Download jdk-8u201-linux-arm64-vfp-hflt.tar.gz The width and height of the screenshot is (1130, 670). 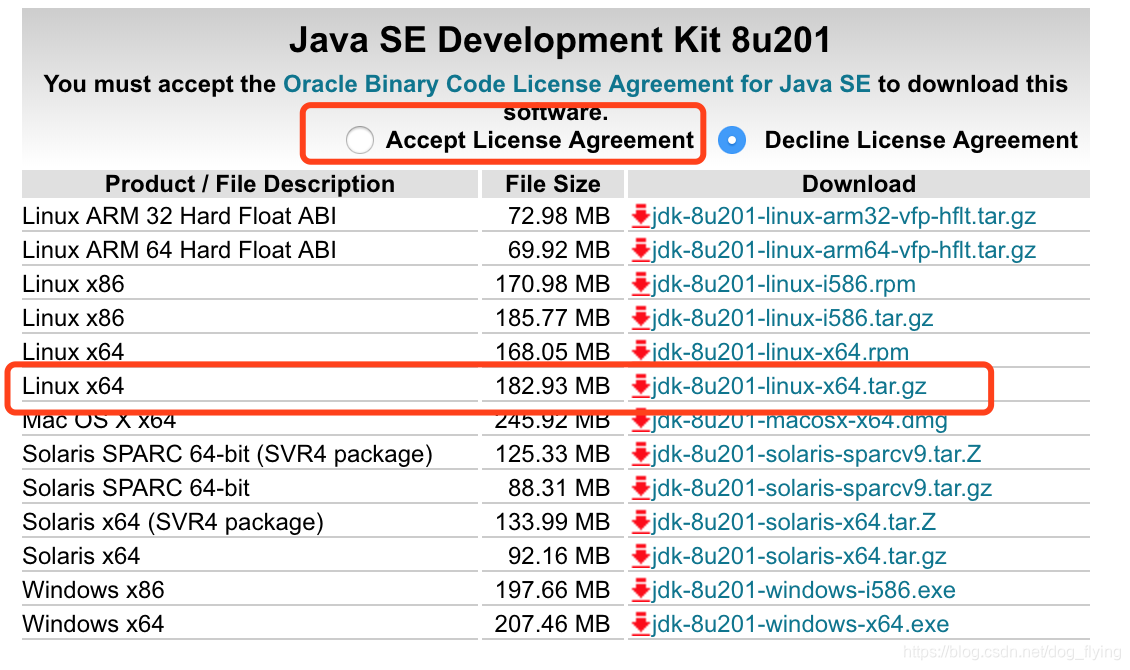[x=843, y=250]
